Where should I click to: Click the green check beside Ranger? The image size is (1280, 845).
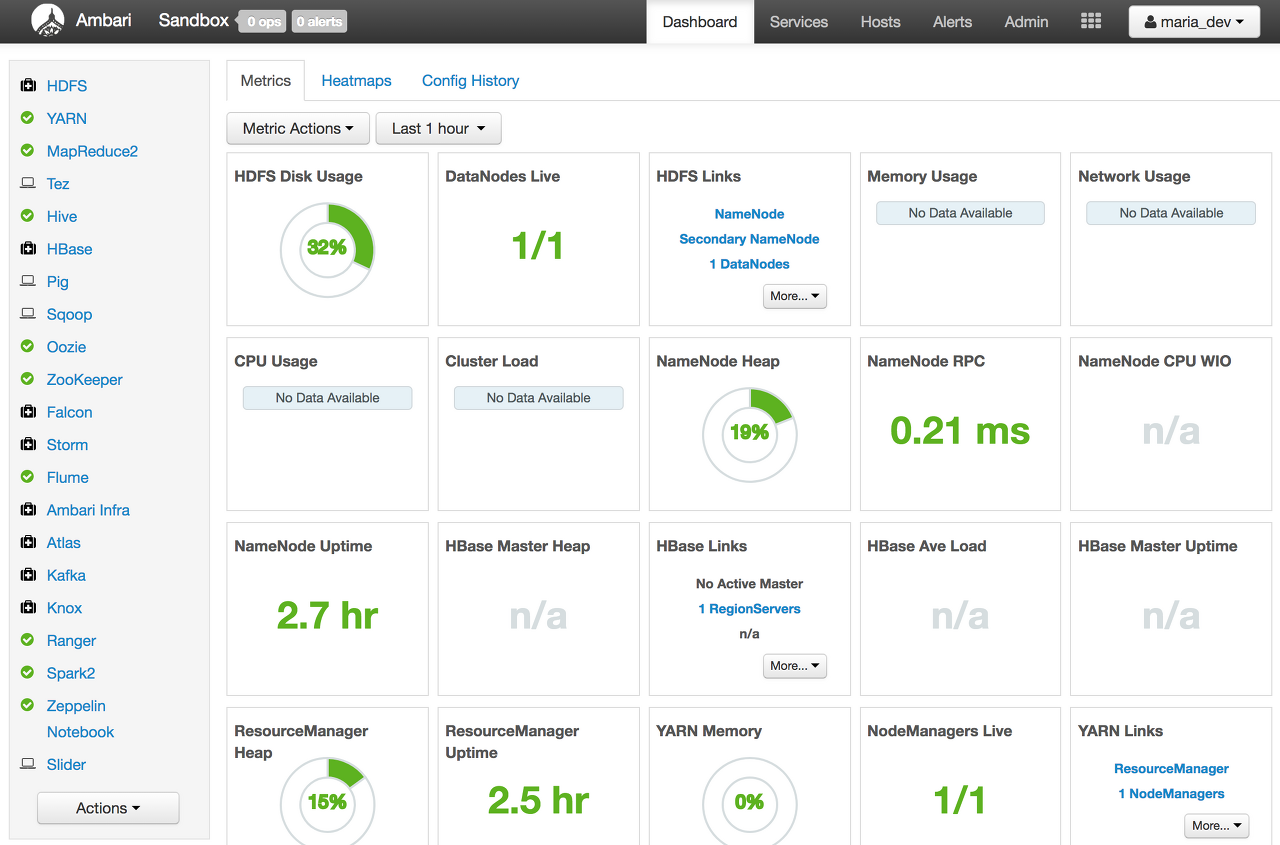click(x=28, y=640)
